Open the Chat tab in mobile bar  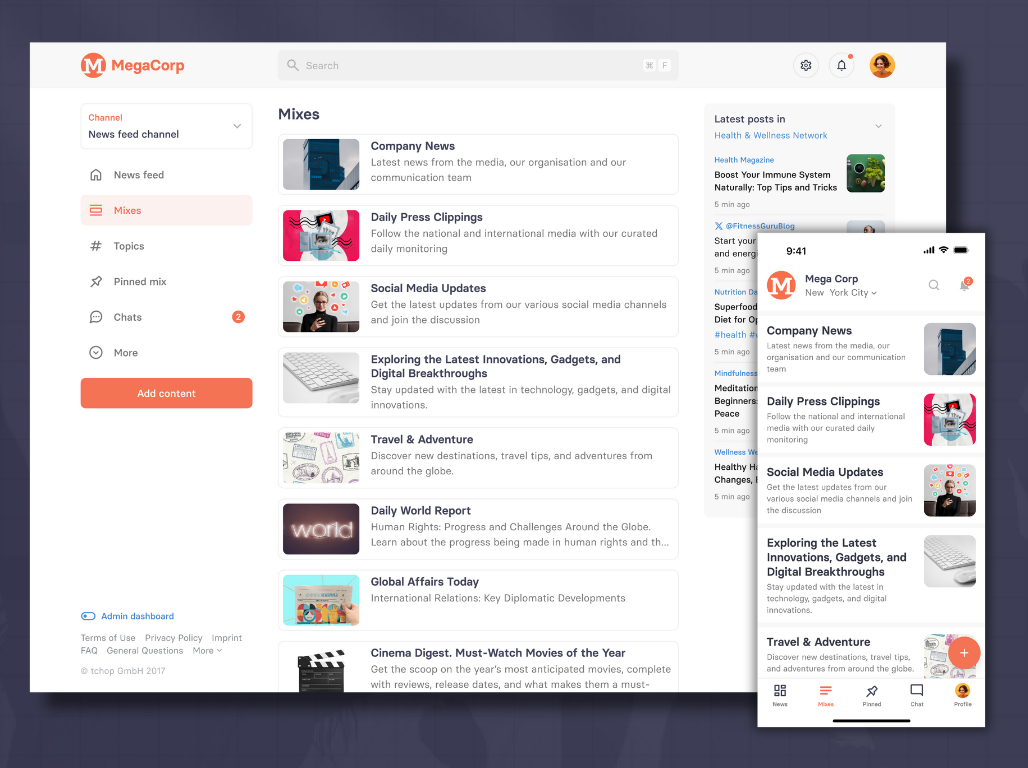[916, 695]
